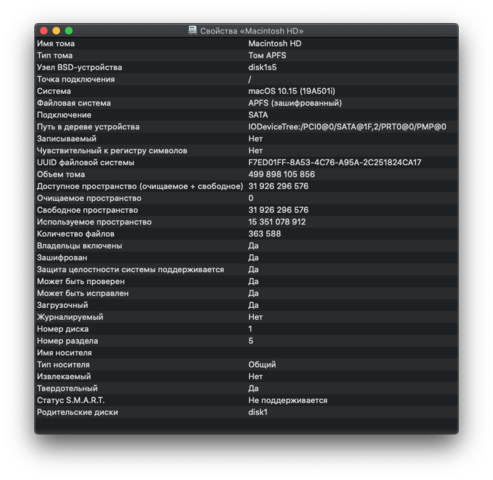
Task: Click the window title 'Свойства «Macintosh HD»'
Action: tap(252, 31)
